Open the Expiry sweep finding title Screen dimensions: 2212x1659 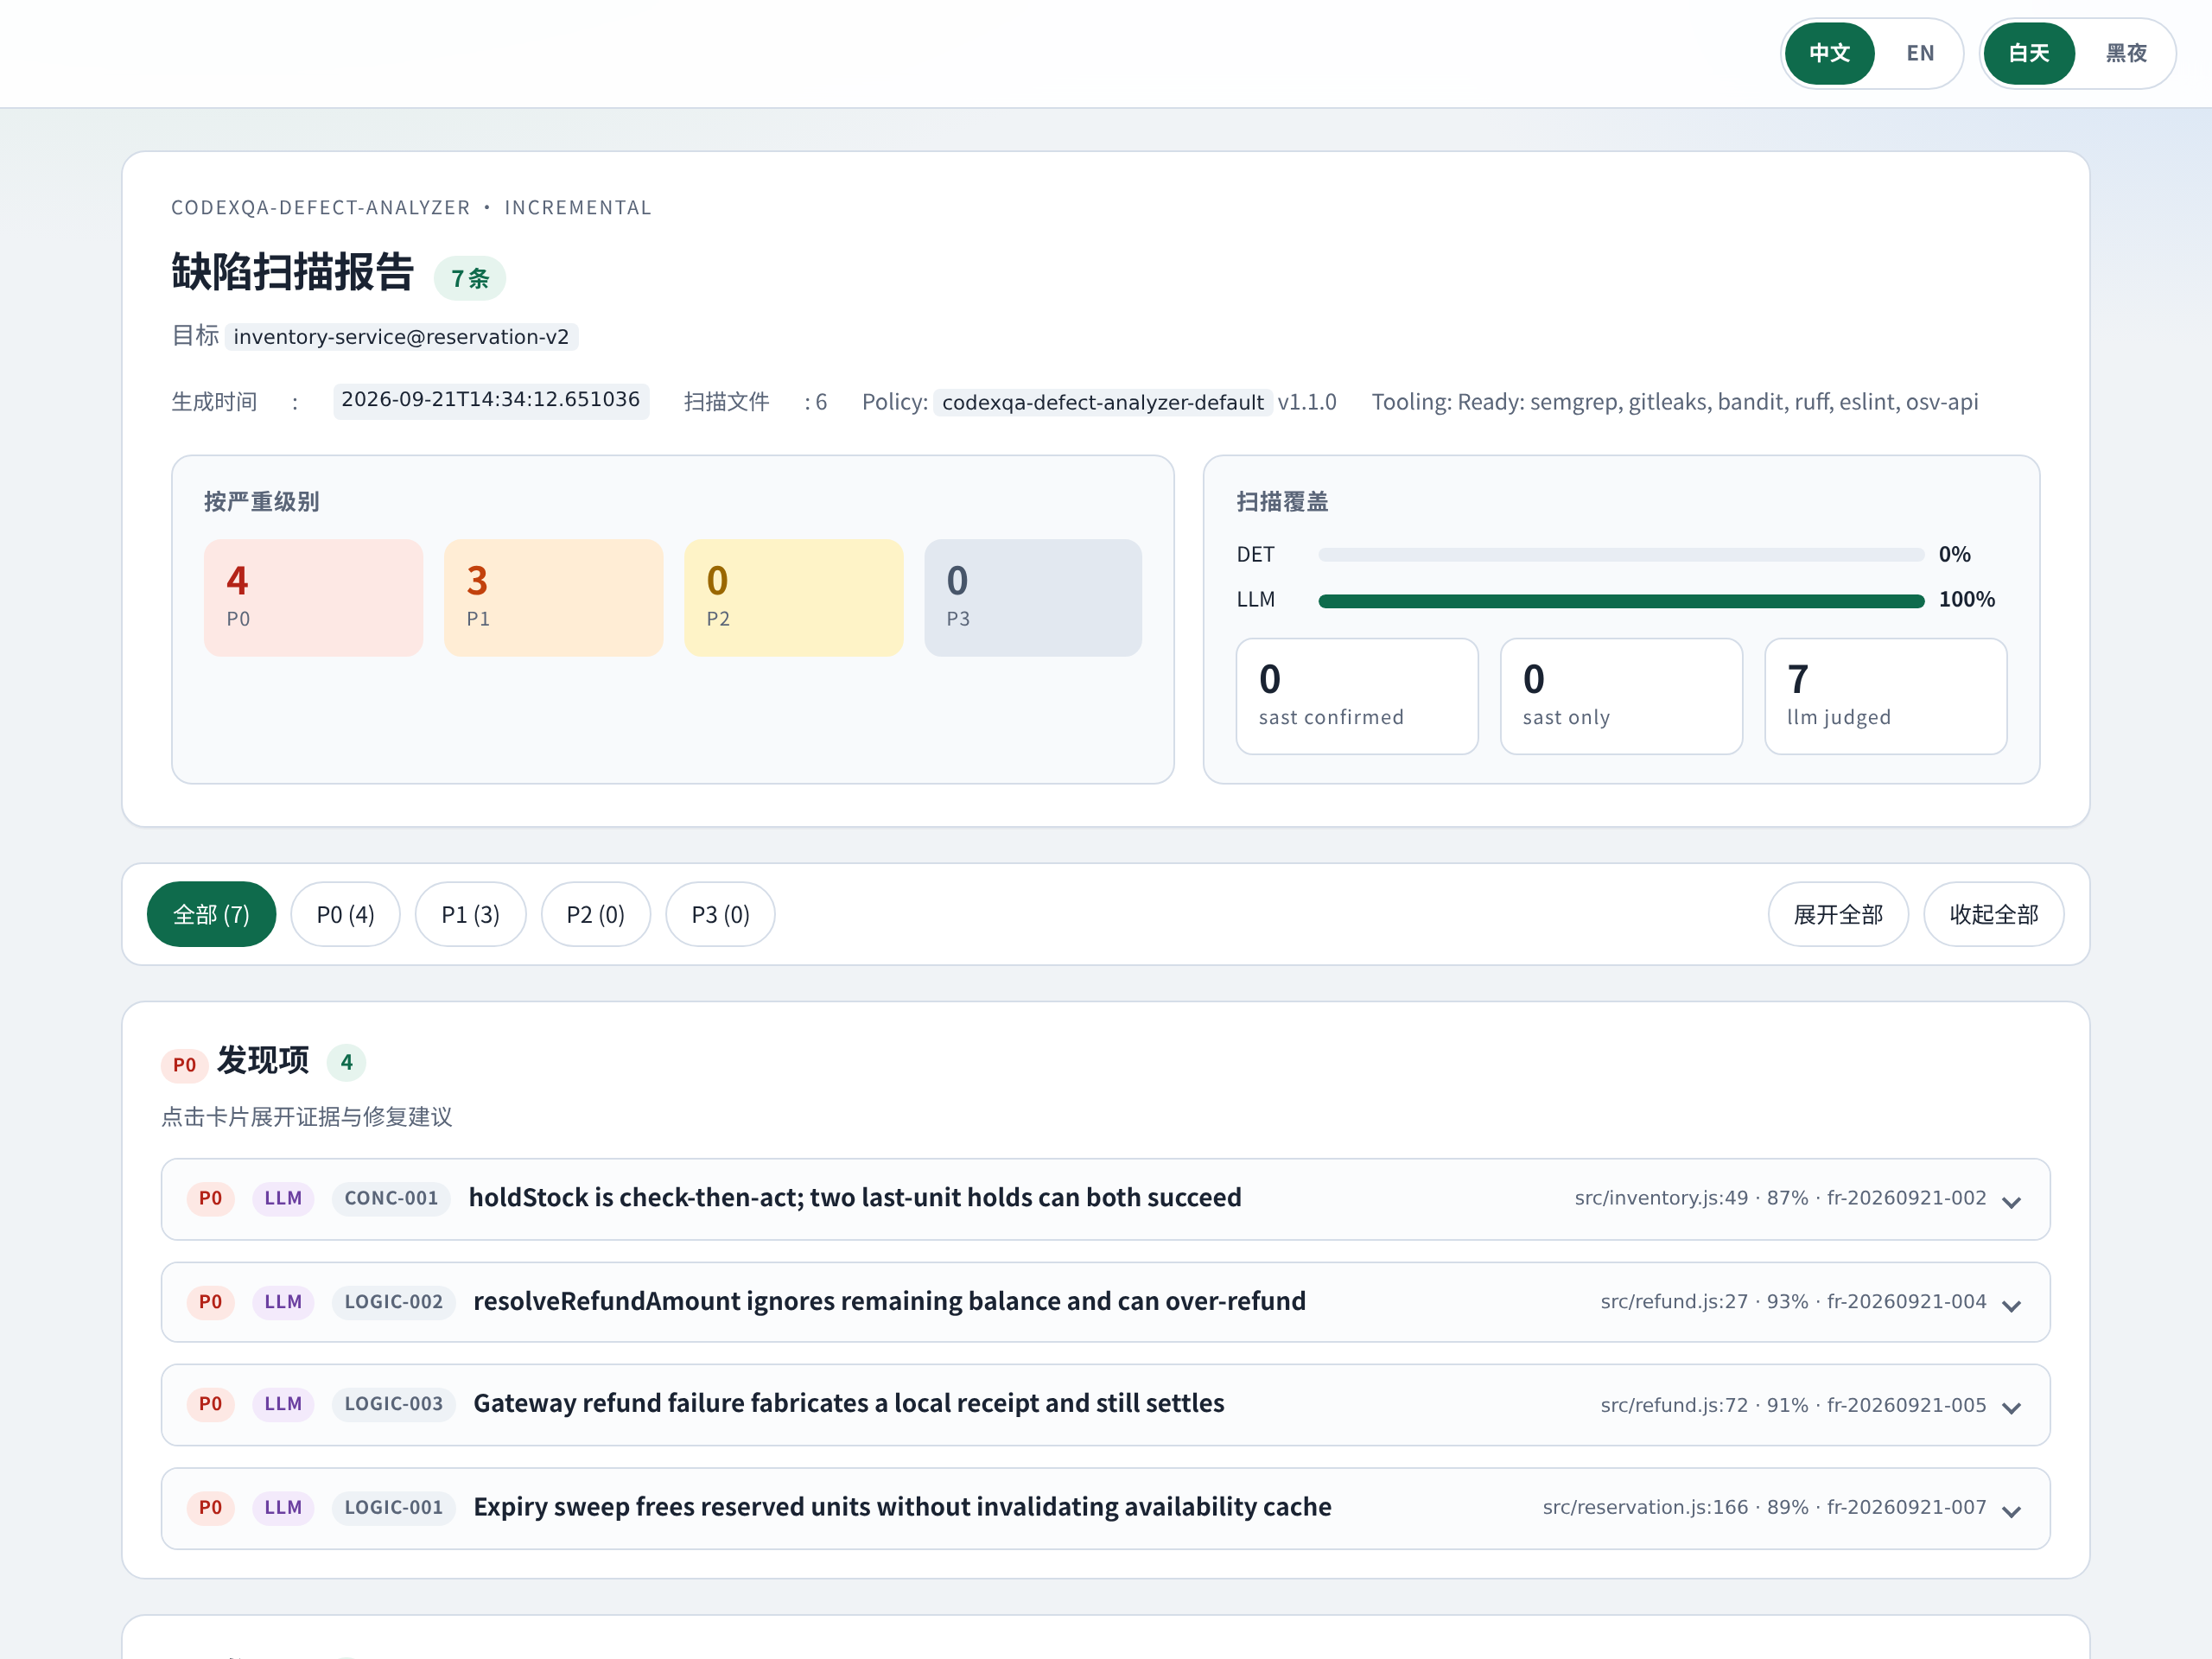[x=902, y=1507]
